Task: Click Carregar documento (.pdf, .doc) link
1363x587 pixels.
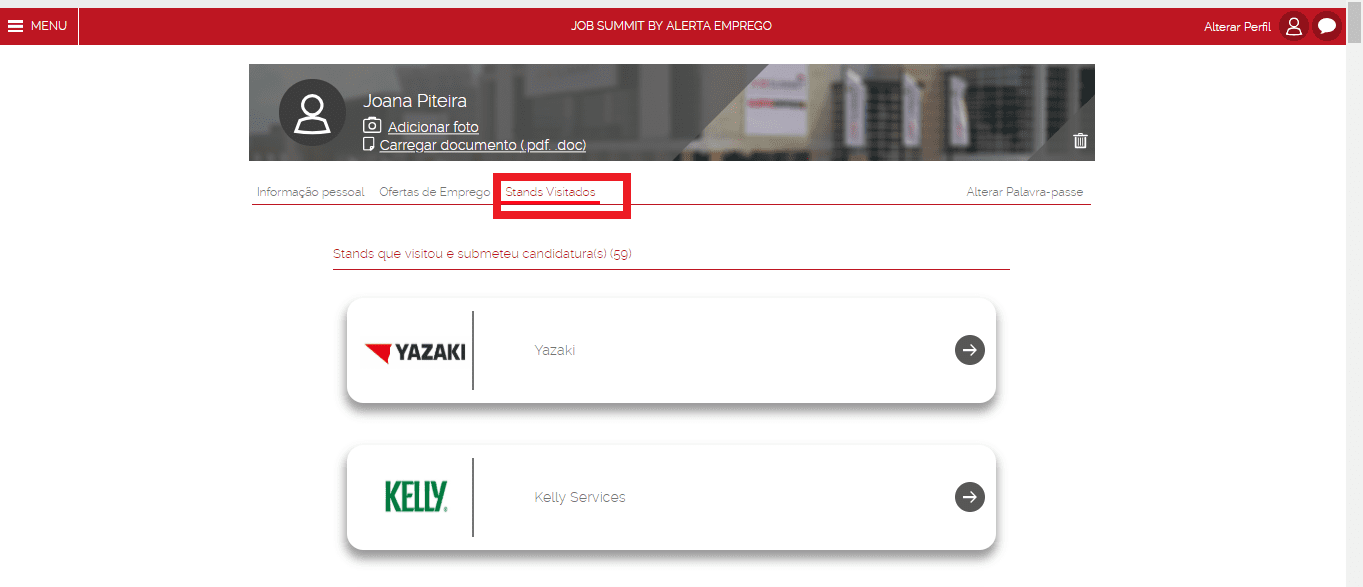Action: (483, 145)
